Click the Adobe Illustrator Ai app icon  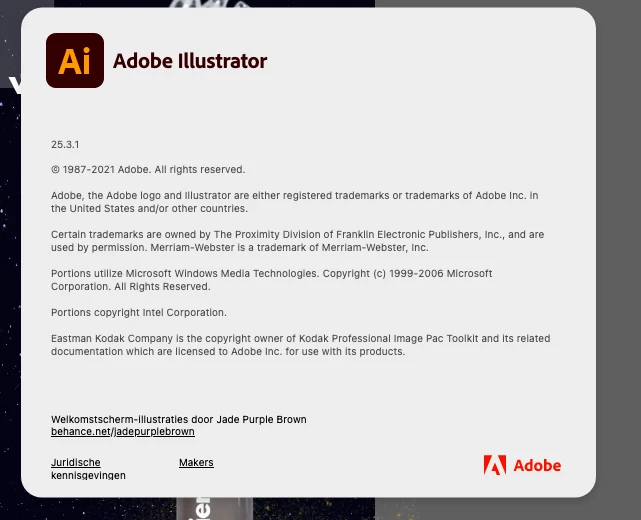(75, 61)
